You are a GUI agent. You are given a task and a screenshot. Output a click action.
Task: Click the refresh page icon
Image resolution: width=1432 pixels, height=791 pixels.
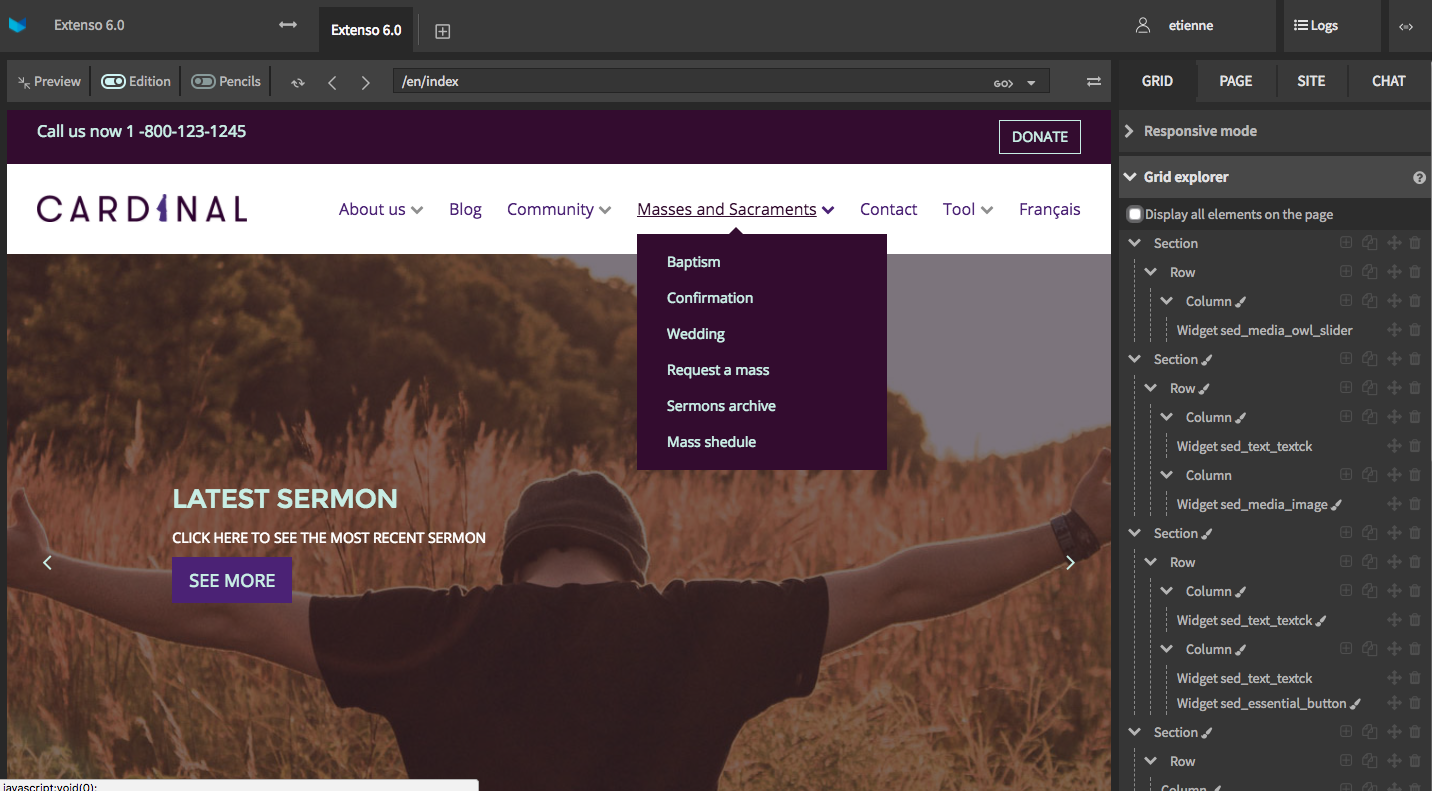tap(298, 83)
